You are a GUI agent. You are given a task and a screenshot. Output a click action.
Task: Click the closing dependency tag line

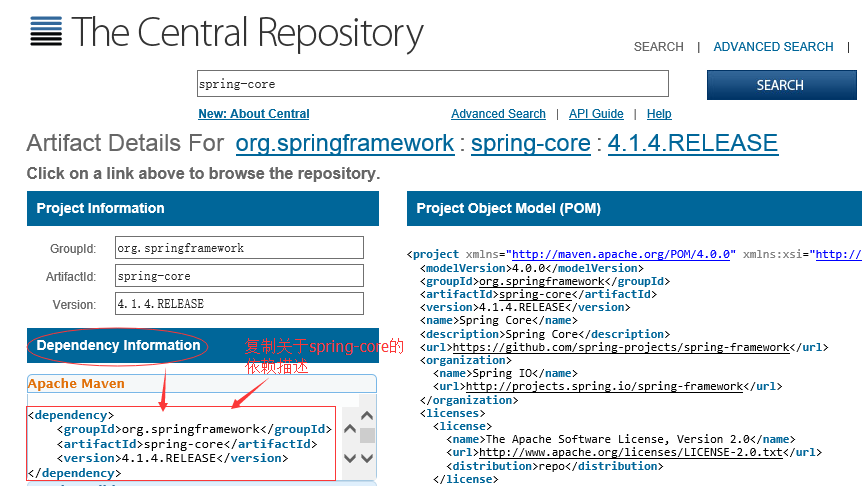74,473
